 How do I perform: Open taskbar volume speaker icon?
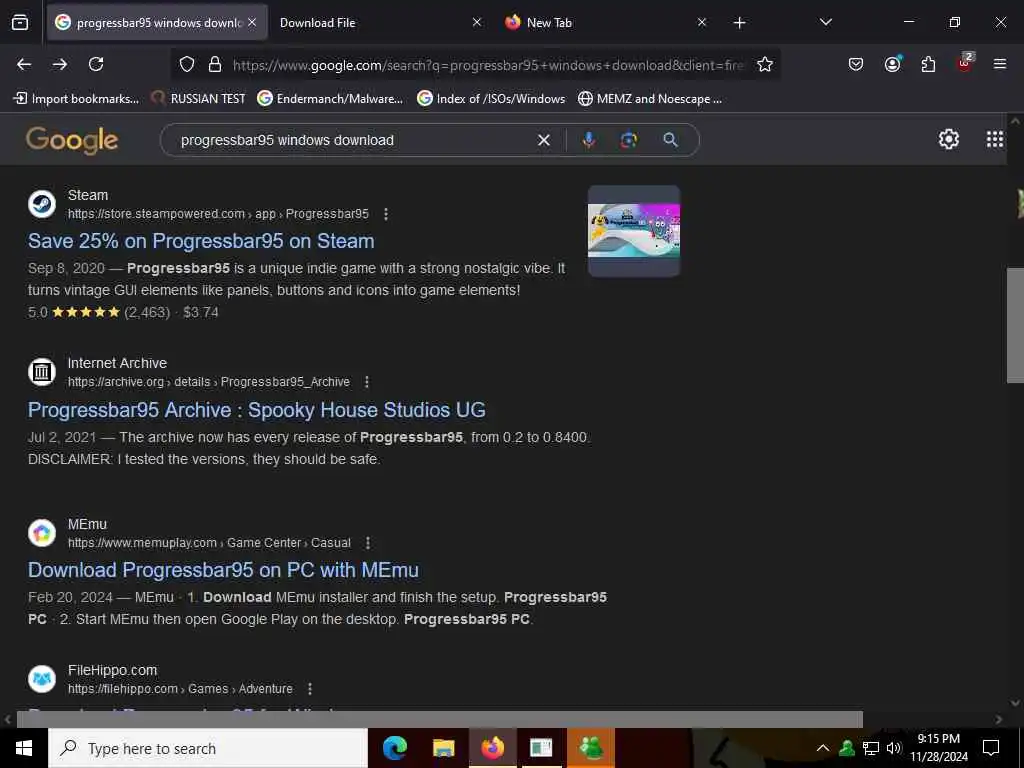pyautogui.click(x=893, y=748)
